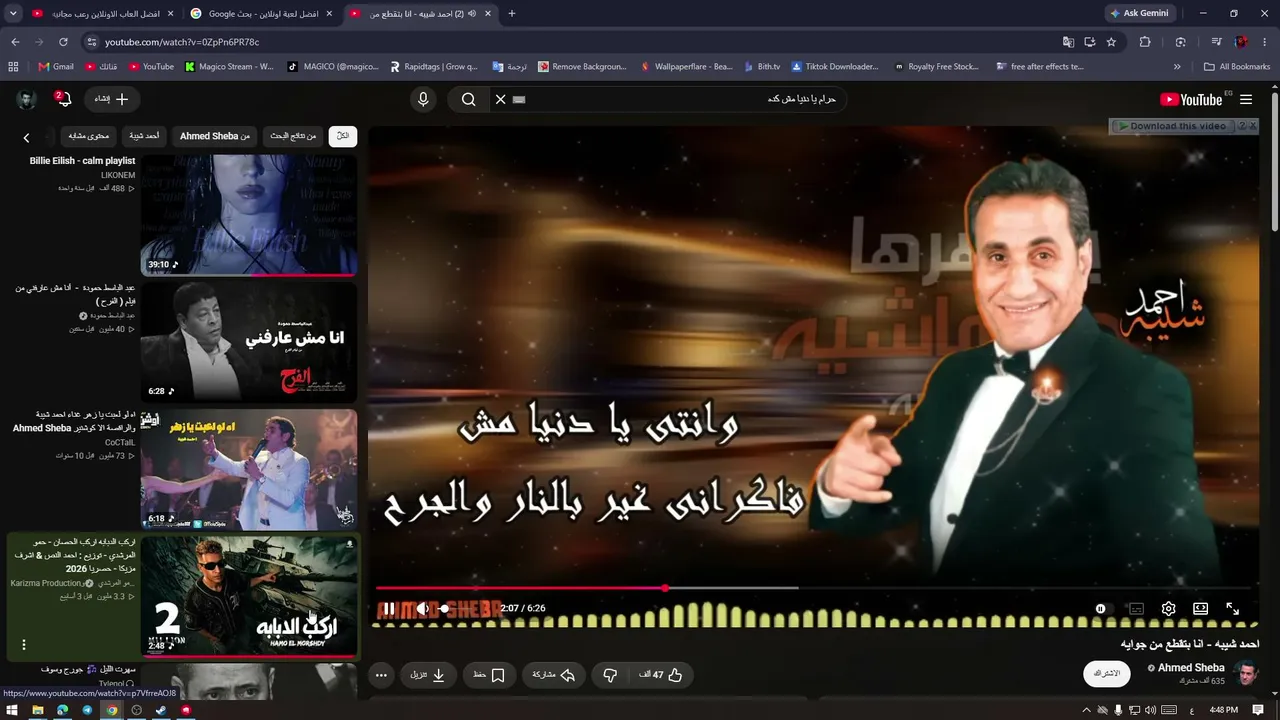The width and height of the screenshot is (1280, 720).
Task: Open the YouTube hamburger guide menu
Action: pos(1246,99)
